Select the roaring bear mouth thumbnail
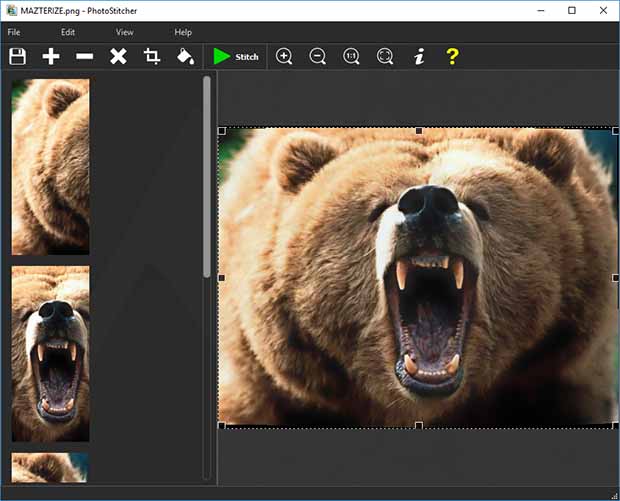The width and height of the screenshot is (620, 501). pyautogui.click(x=50, y=353)
